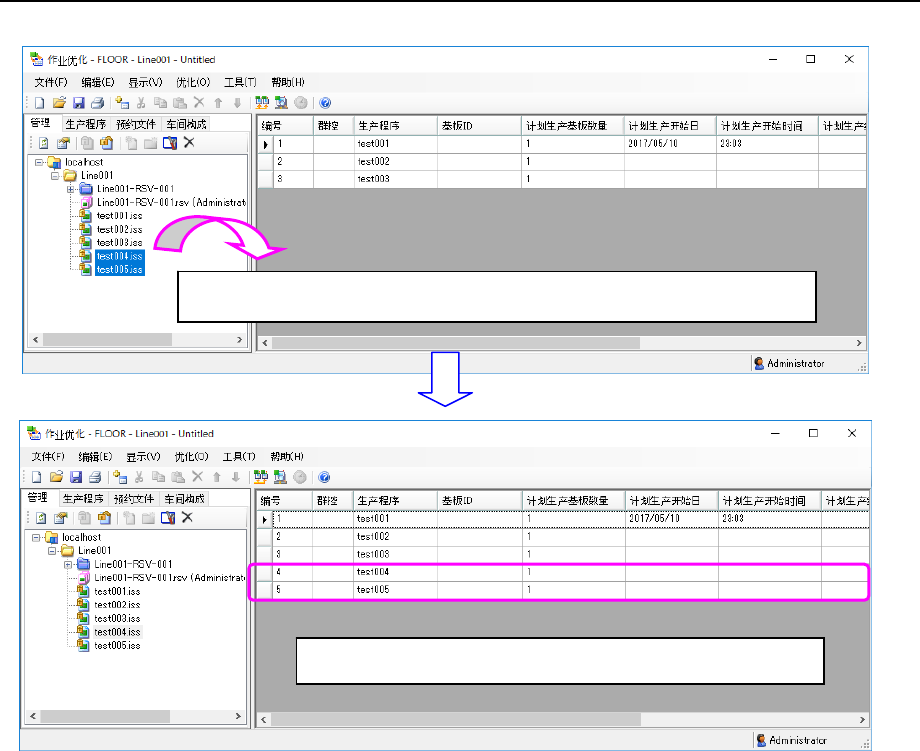Click refresh icon in lower management panel toolbar
The width and height of the screenshot is (920, 751).
[x=41, y=517]
